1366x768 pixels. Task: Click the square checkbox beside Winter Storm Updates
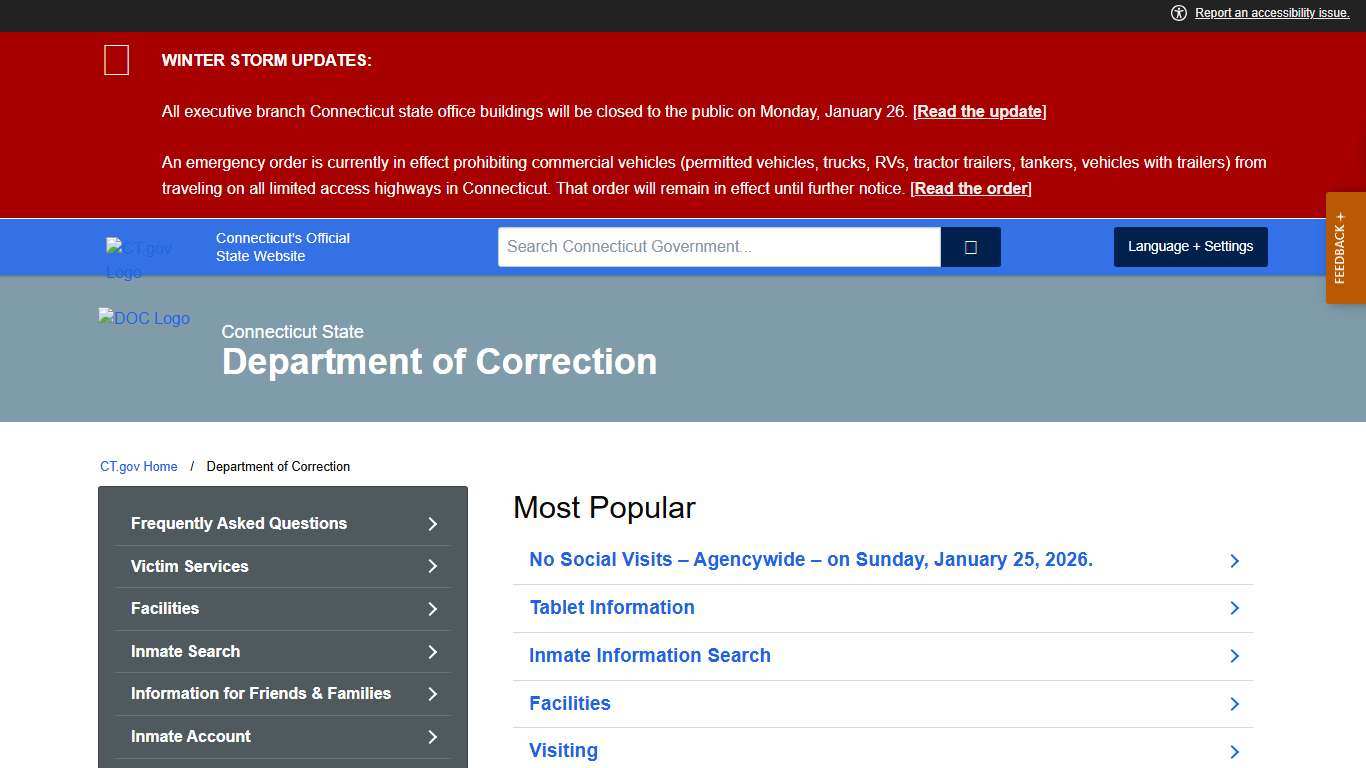pos(116,60)
